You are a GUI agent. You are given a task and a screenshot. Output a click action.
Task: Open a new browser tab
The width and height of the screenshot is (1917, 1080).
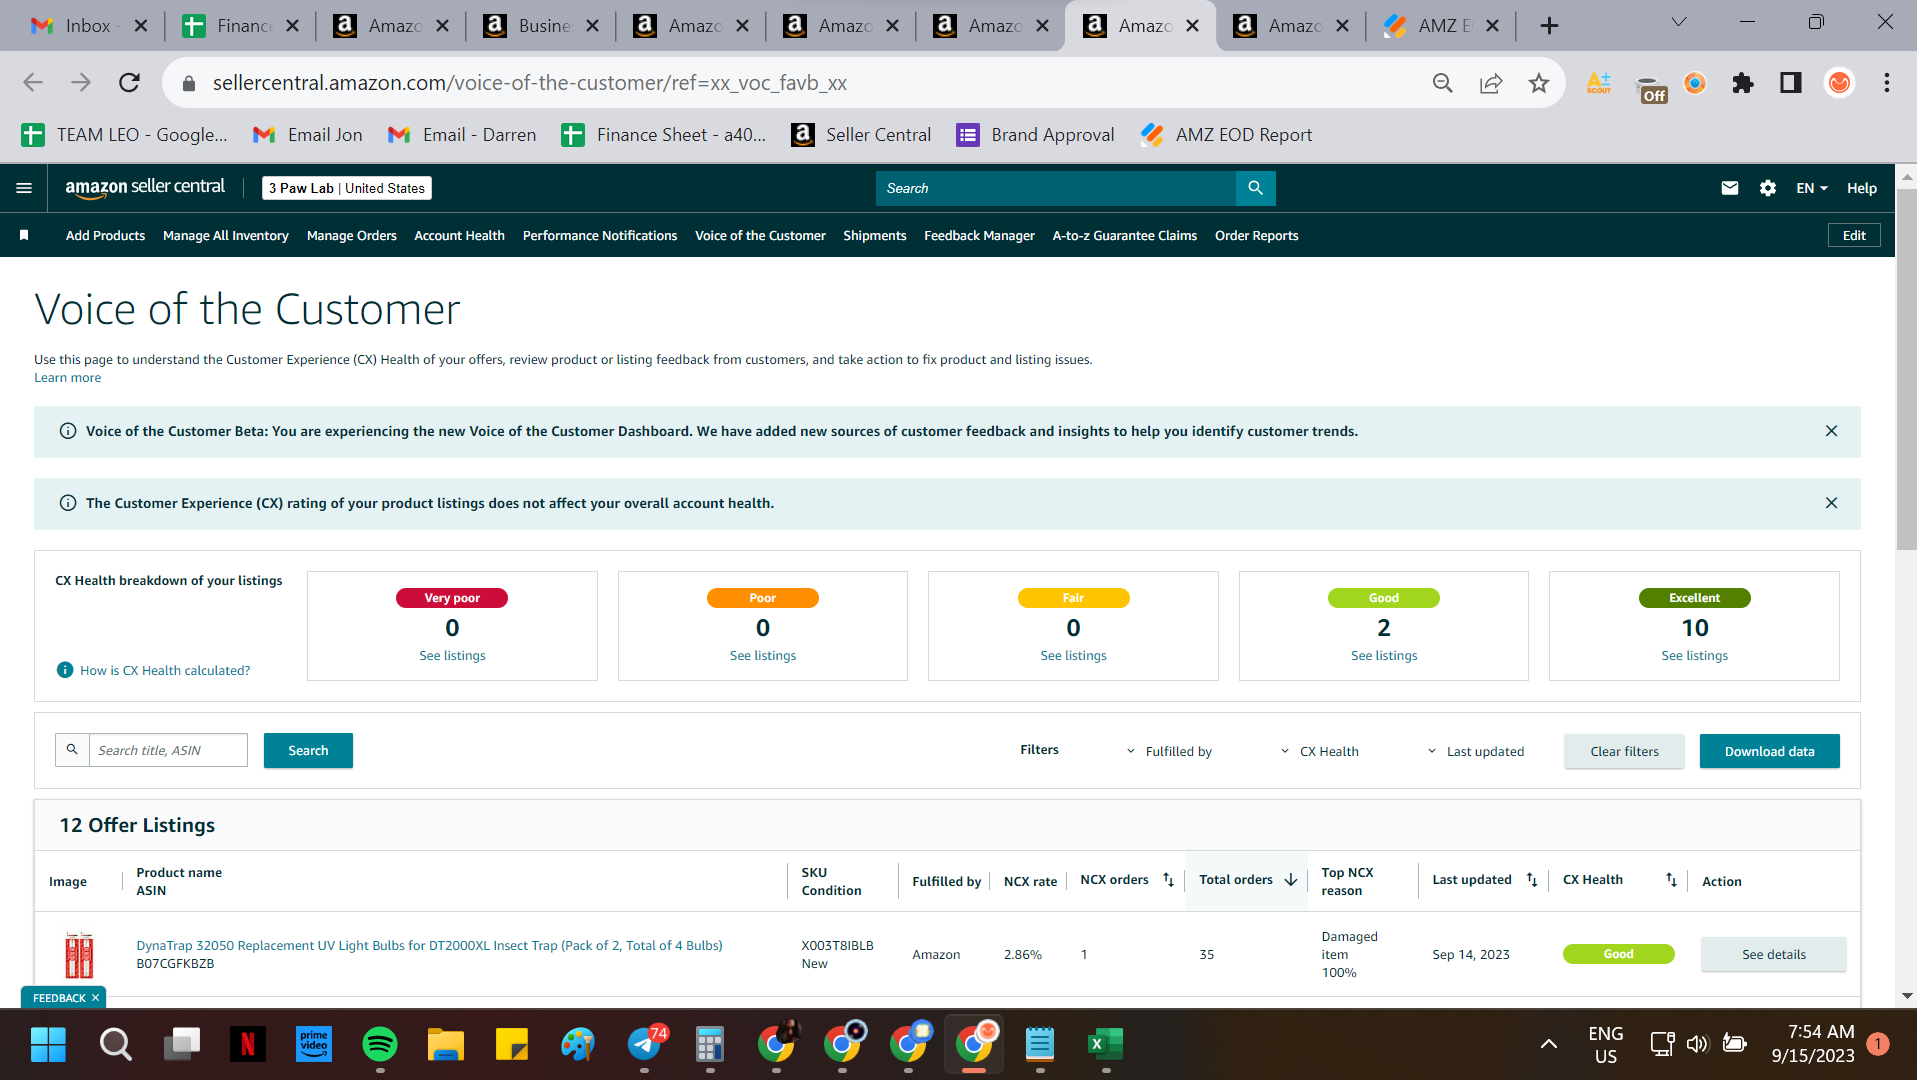click(x=1549, y=26)
